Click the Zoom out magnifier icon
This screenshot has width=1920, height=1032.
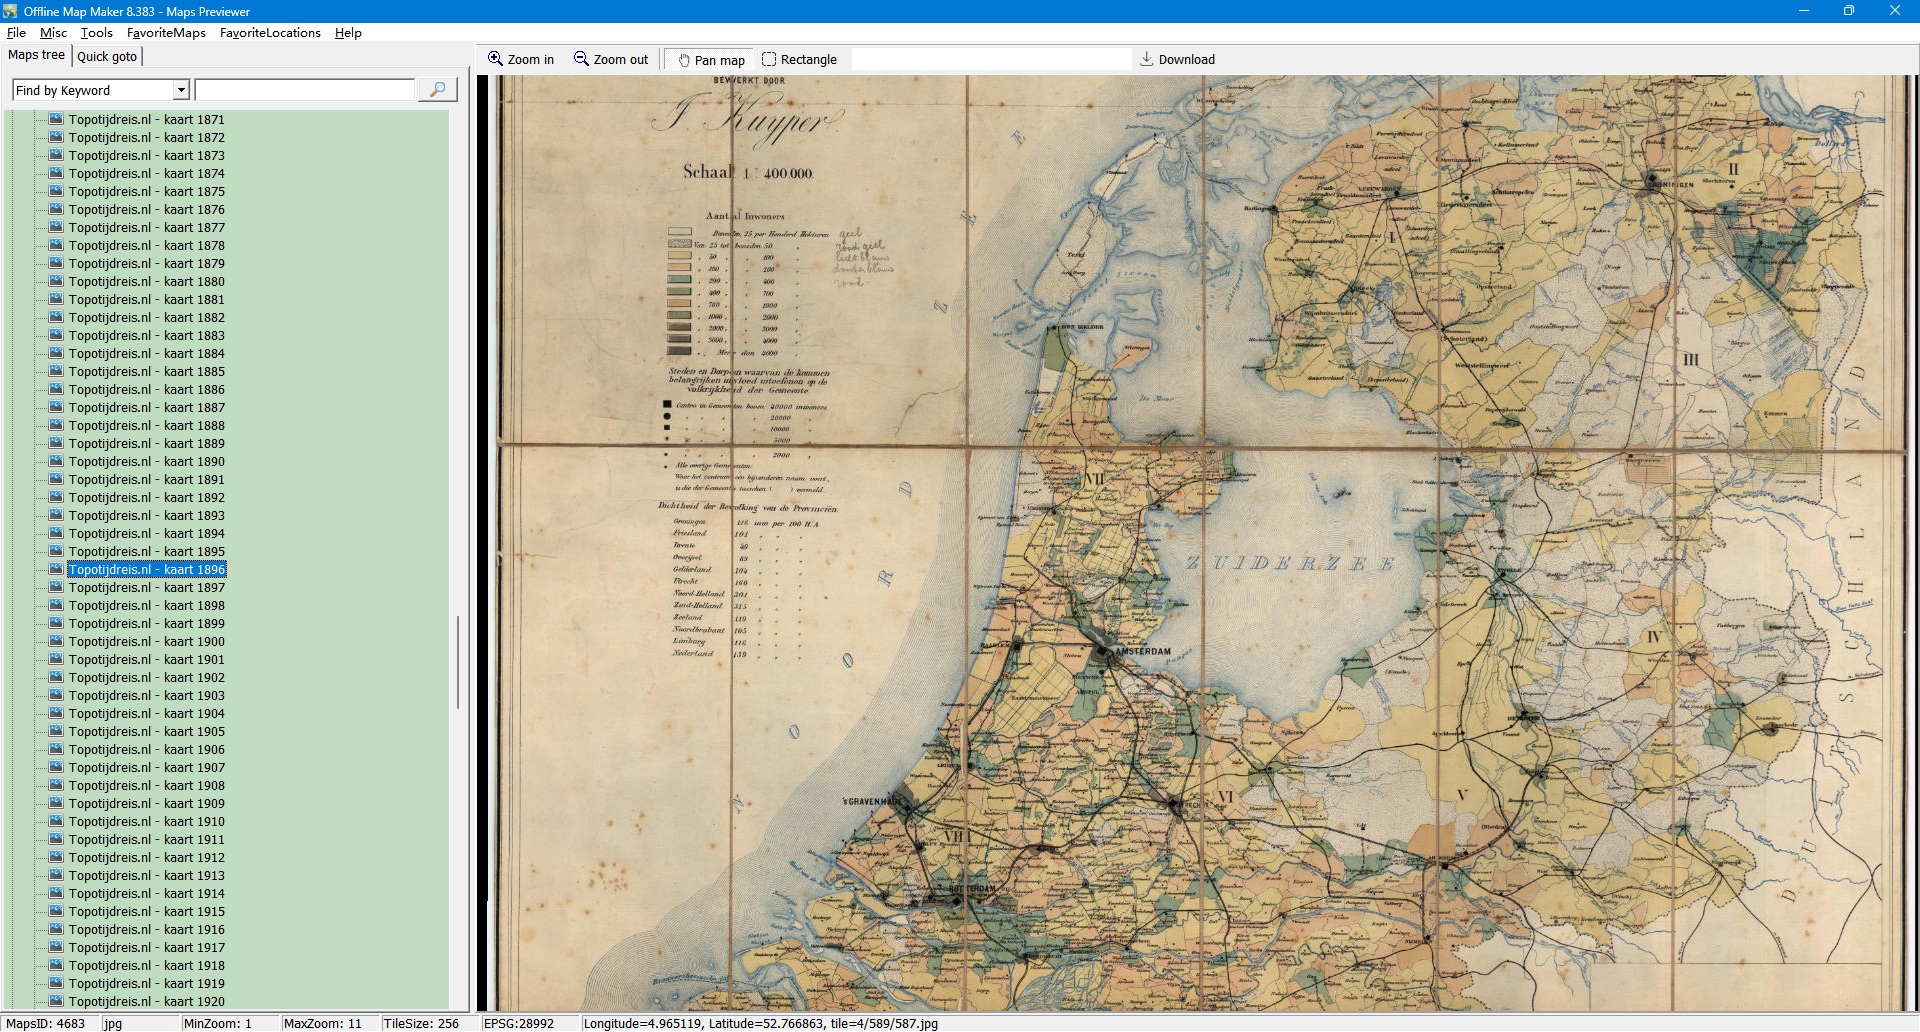click(581, 59)
